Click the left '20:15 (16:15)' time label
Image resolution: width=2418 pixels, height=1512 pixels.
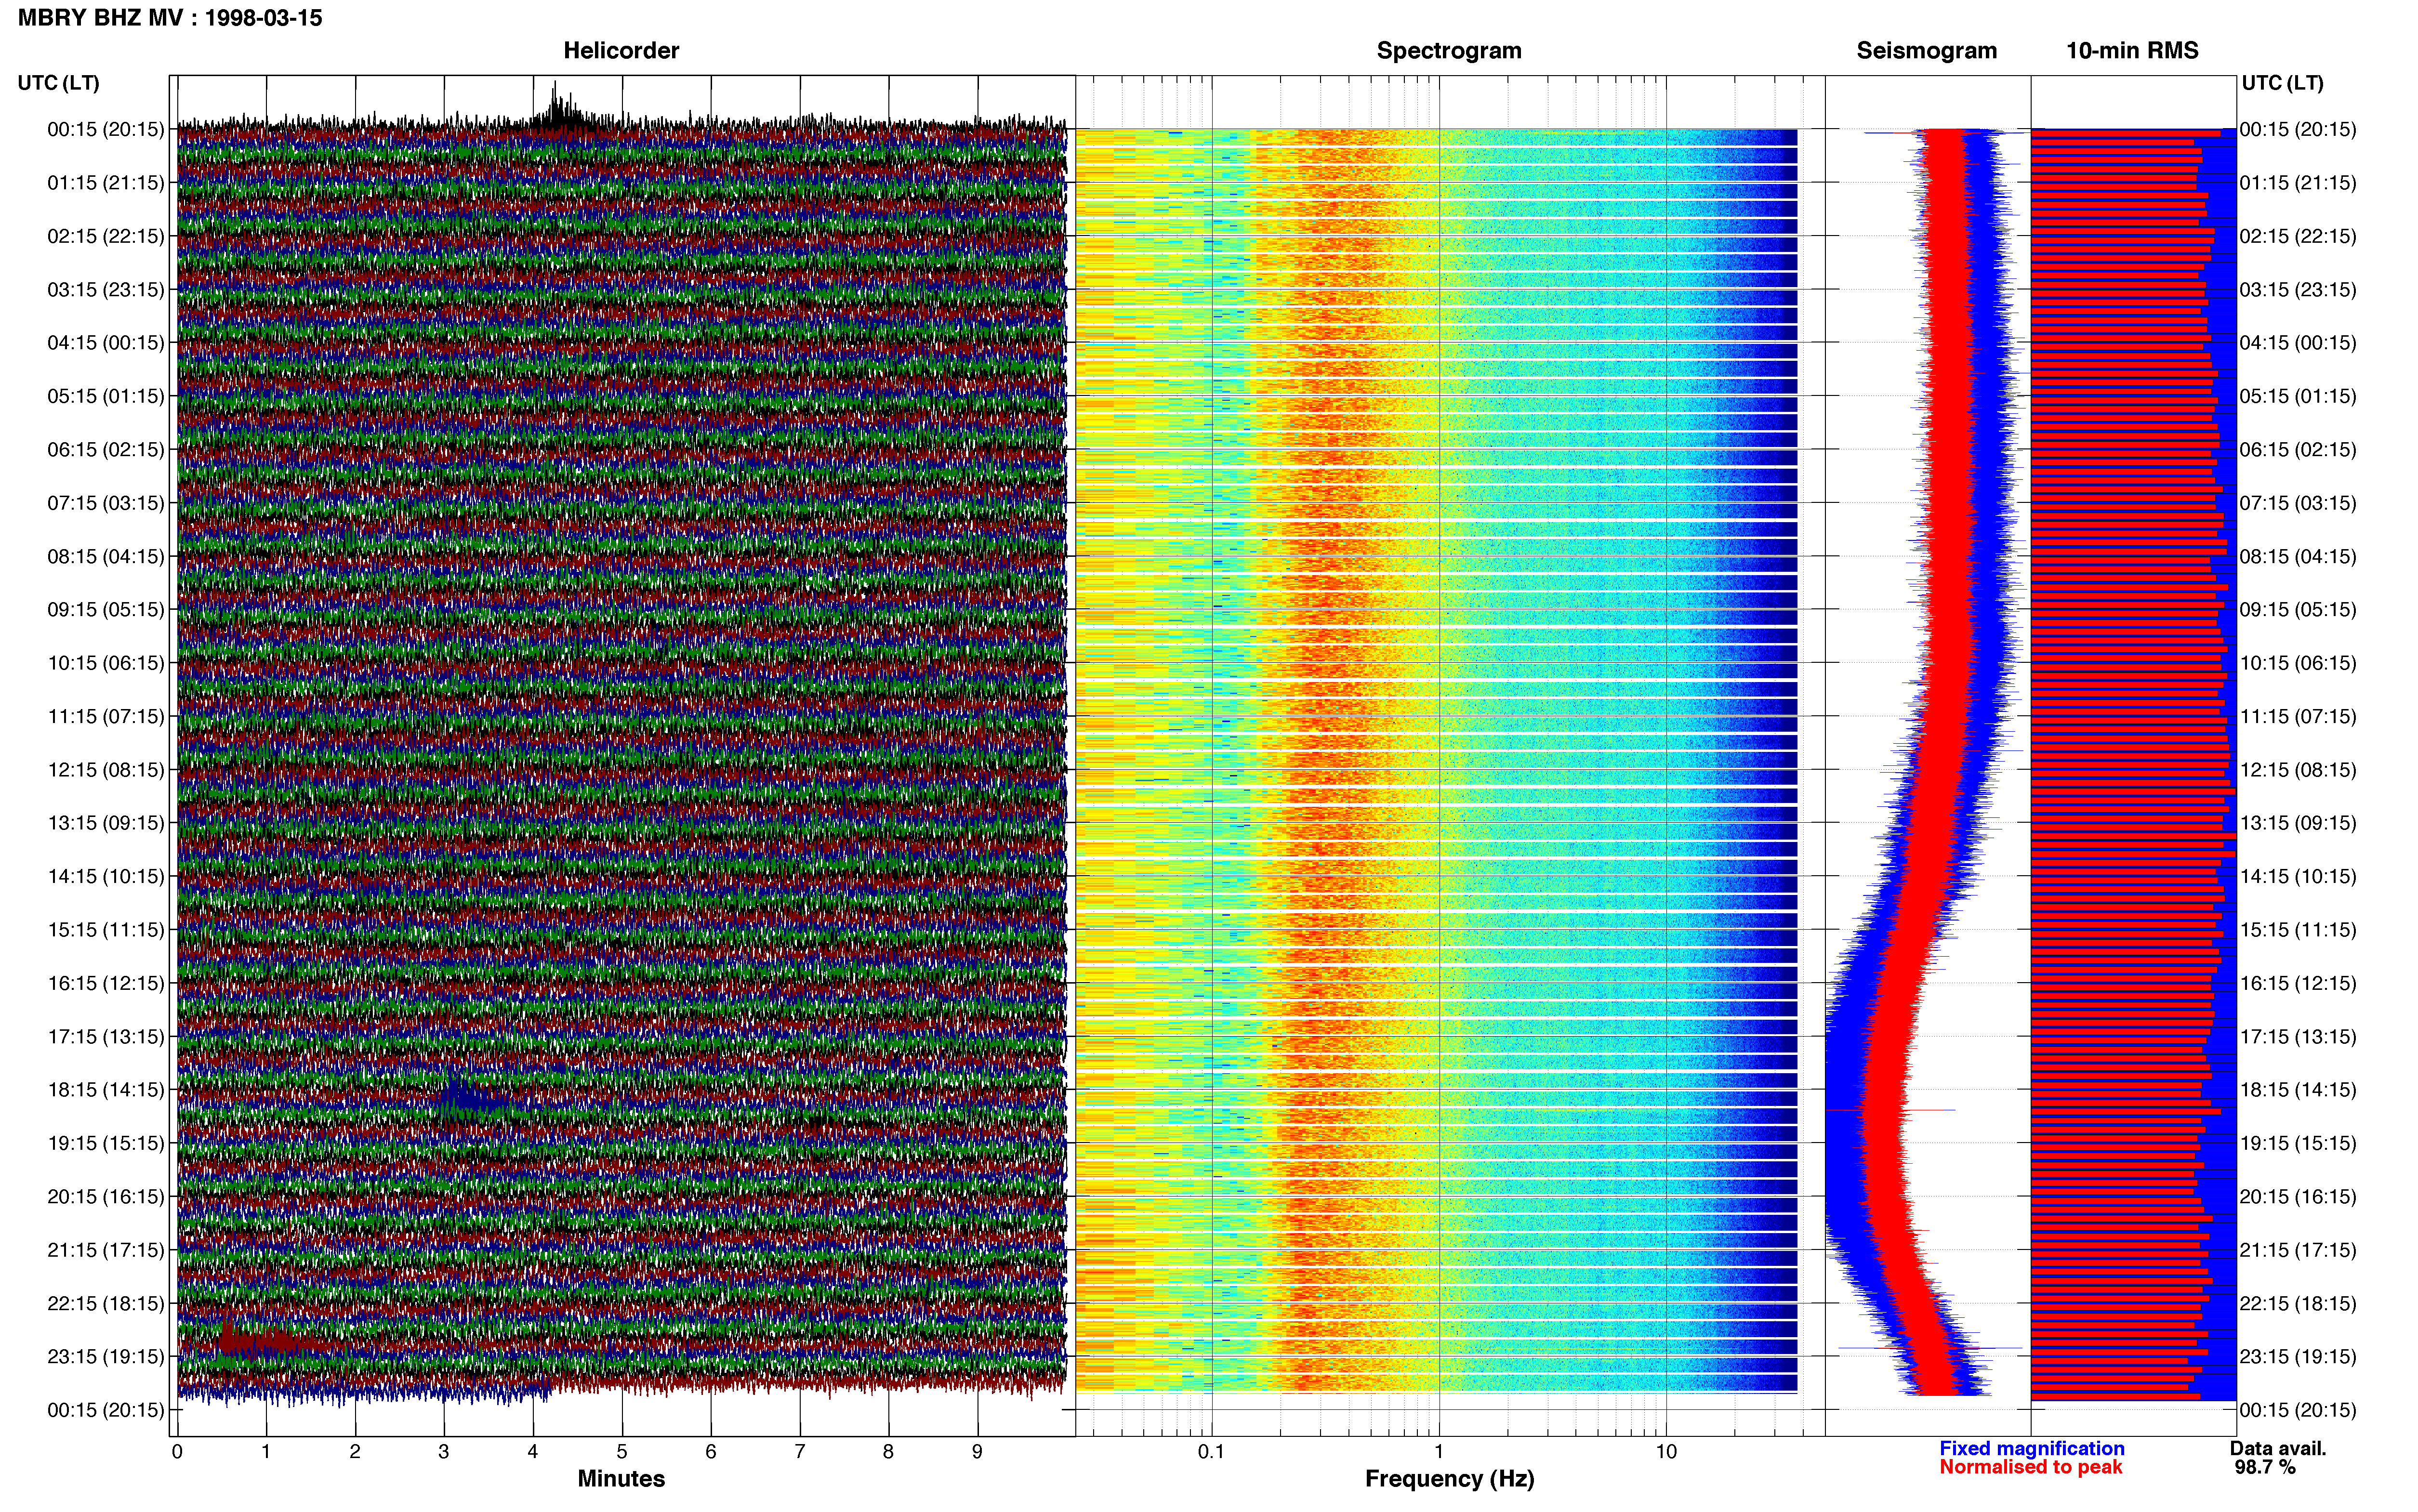coord(105,1197)
